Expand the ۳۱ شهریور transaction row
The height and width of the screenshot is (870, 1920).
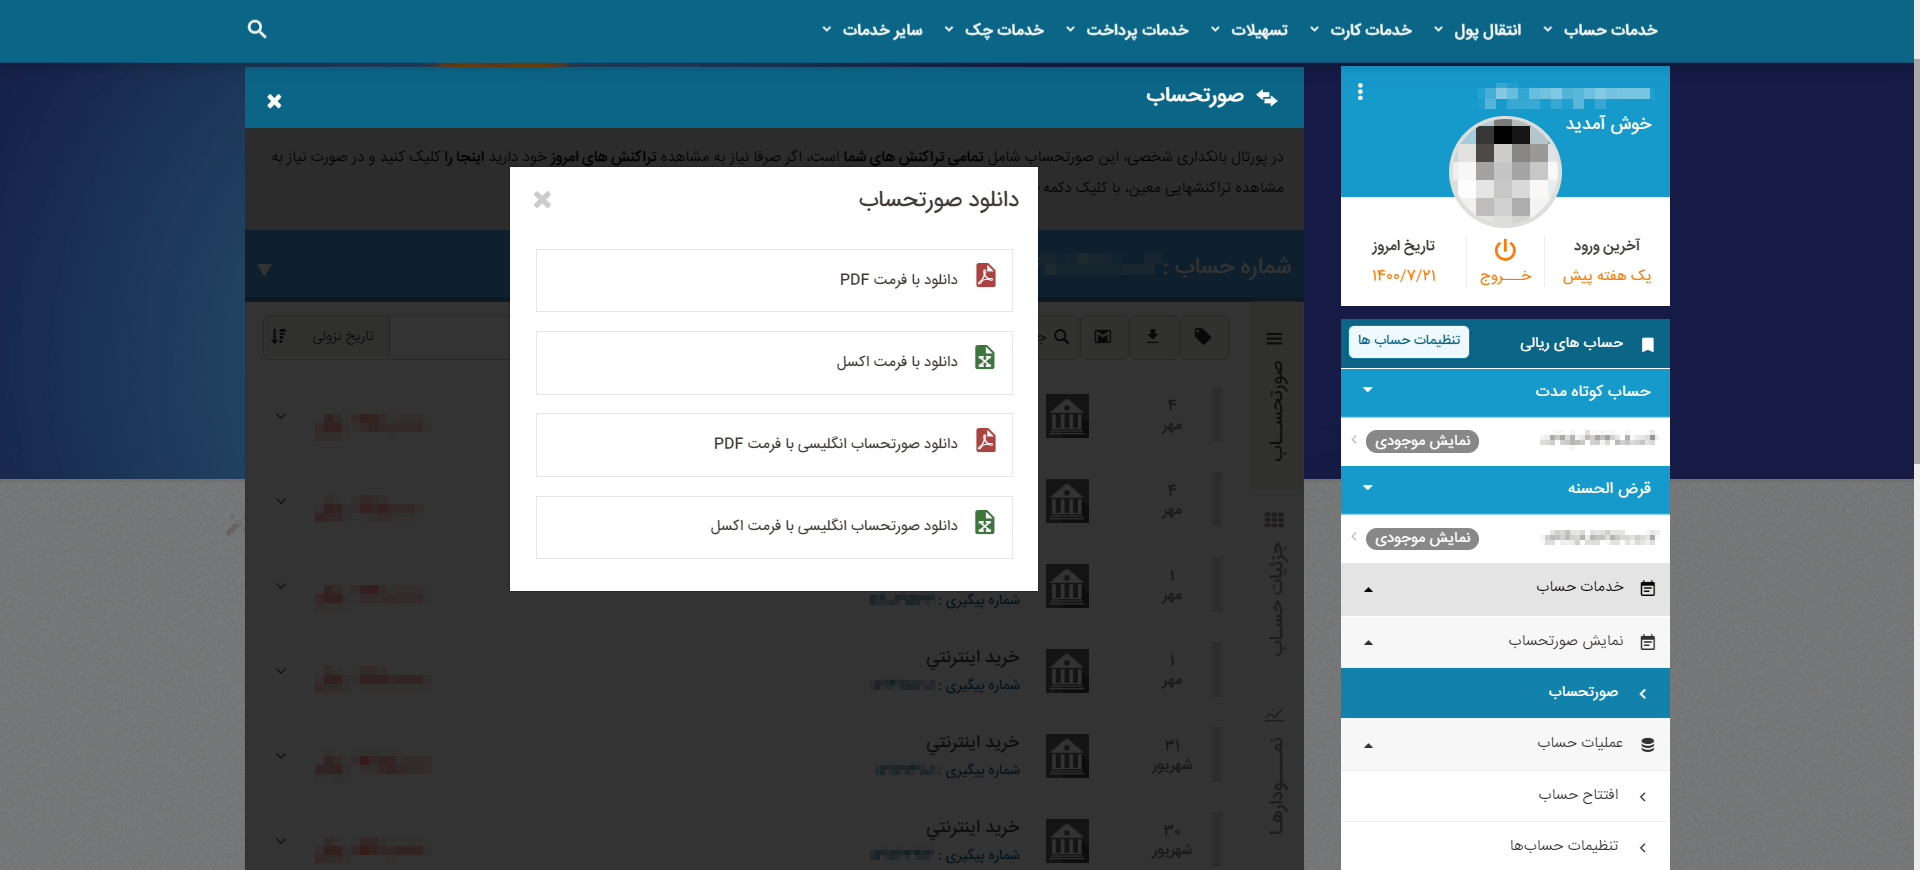281,756
